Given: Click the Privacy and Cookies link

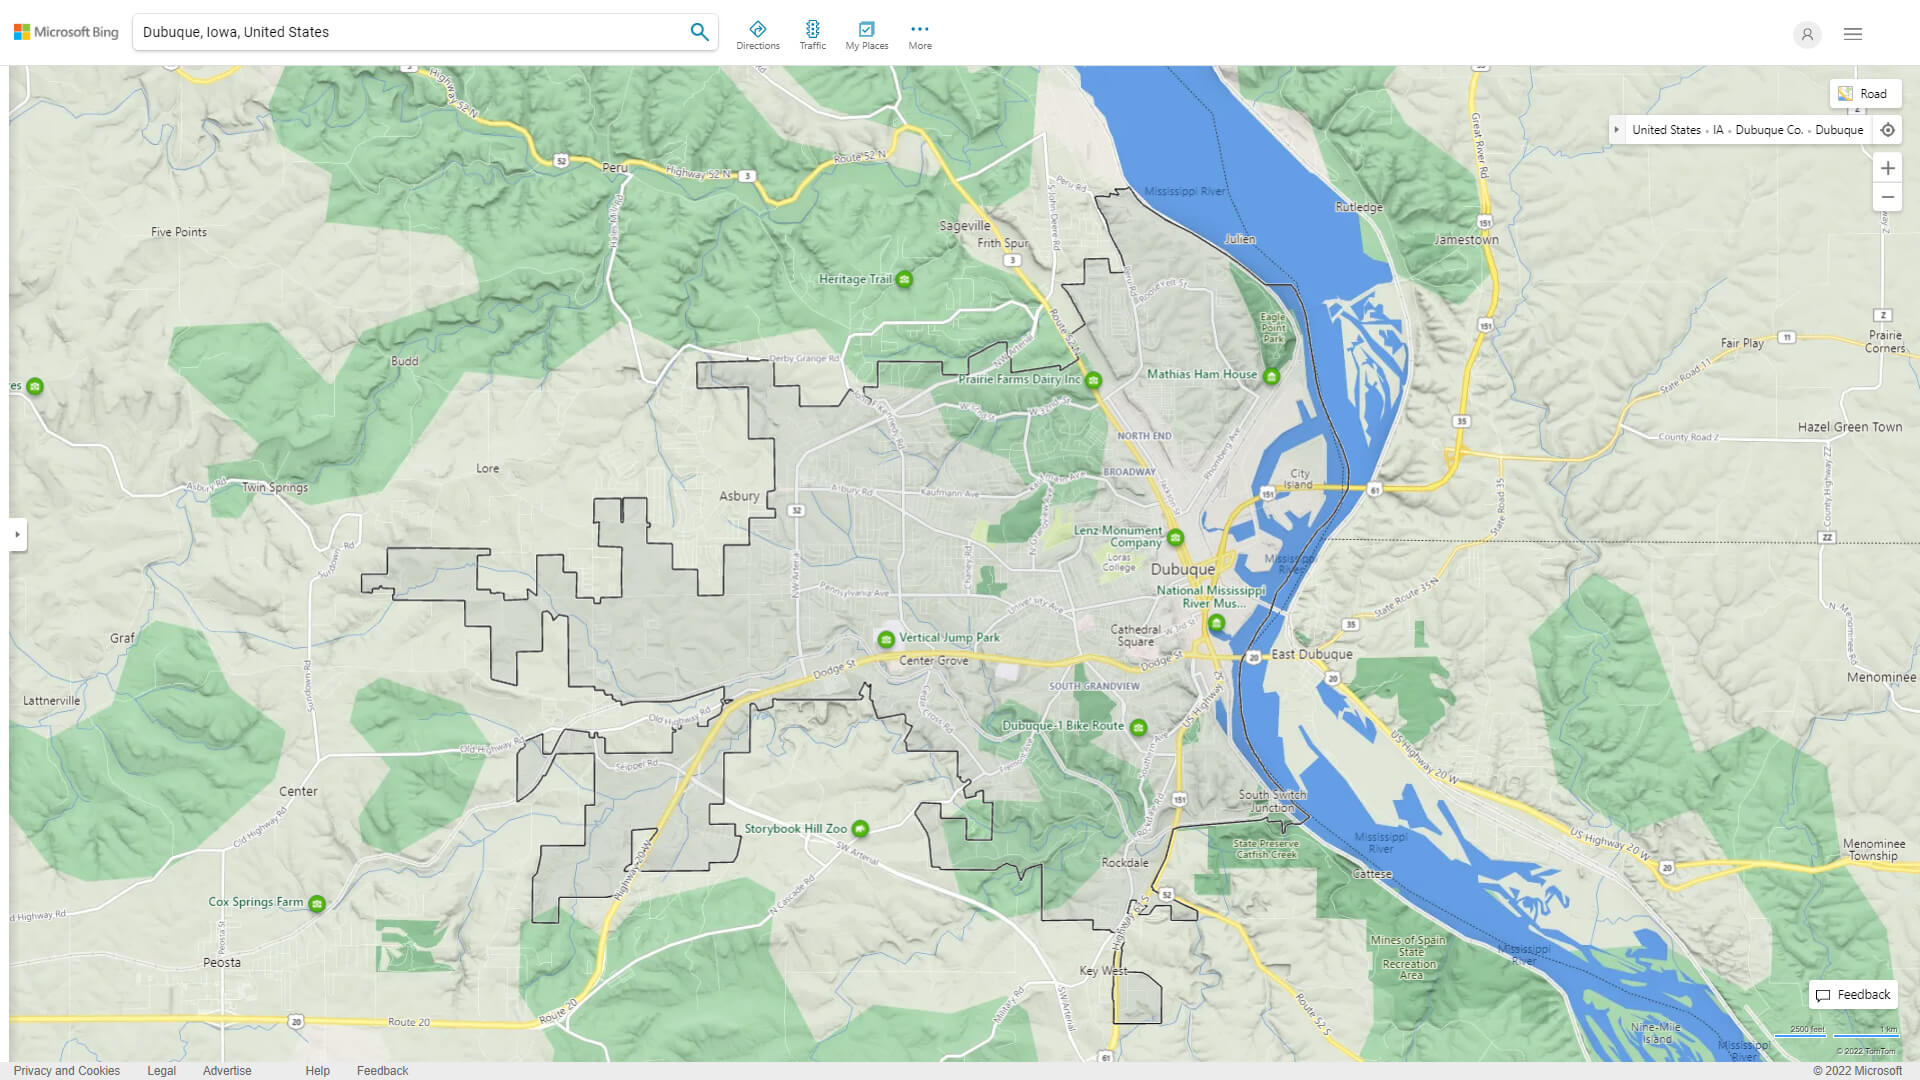Looking at the screenshot, I should [x=66, y=1069].
